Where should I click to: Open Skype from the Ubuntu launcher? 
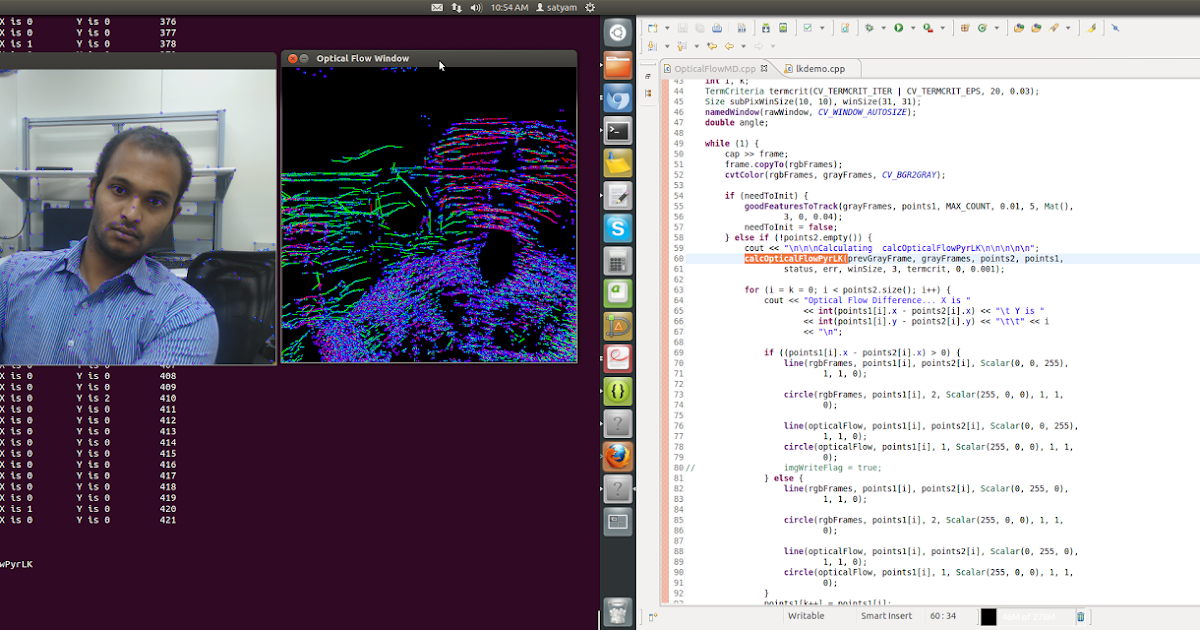tap(617, 228)
